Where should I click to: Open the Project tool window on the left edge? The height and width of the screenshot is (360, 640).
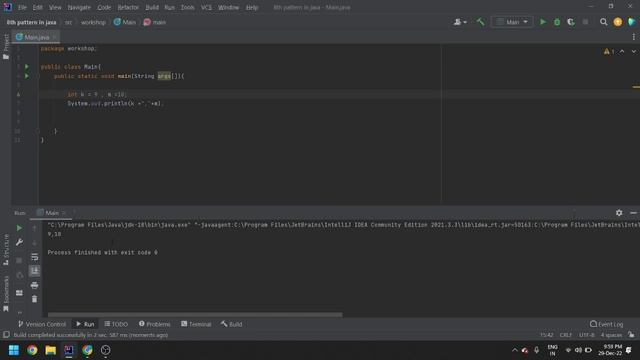pyautogui.click(x=6, y=47)
